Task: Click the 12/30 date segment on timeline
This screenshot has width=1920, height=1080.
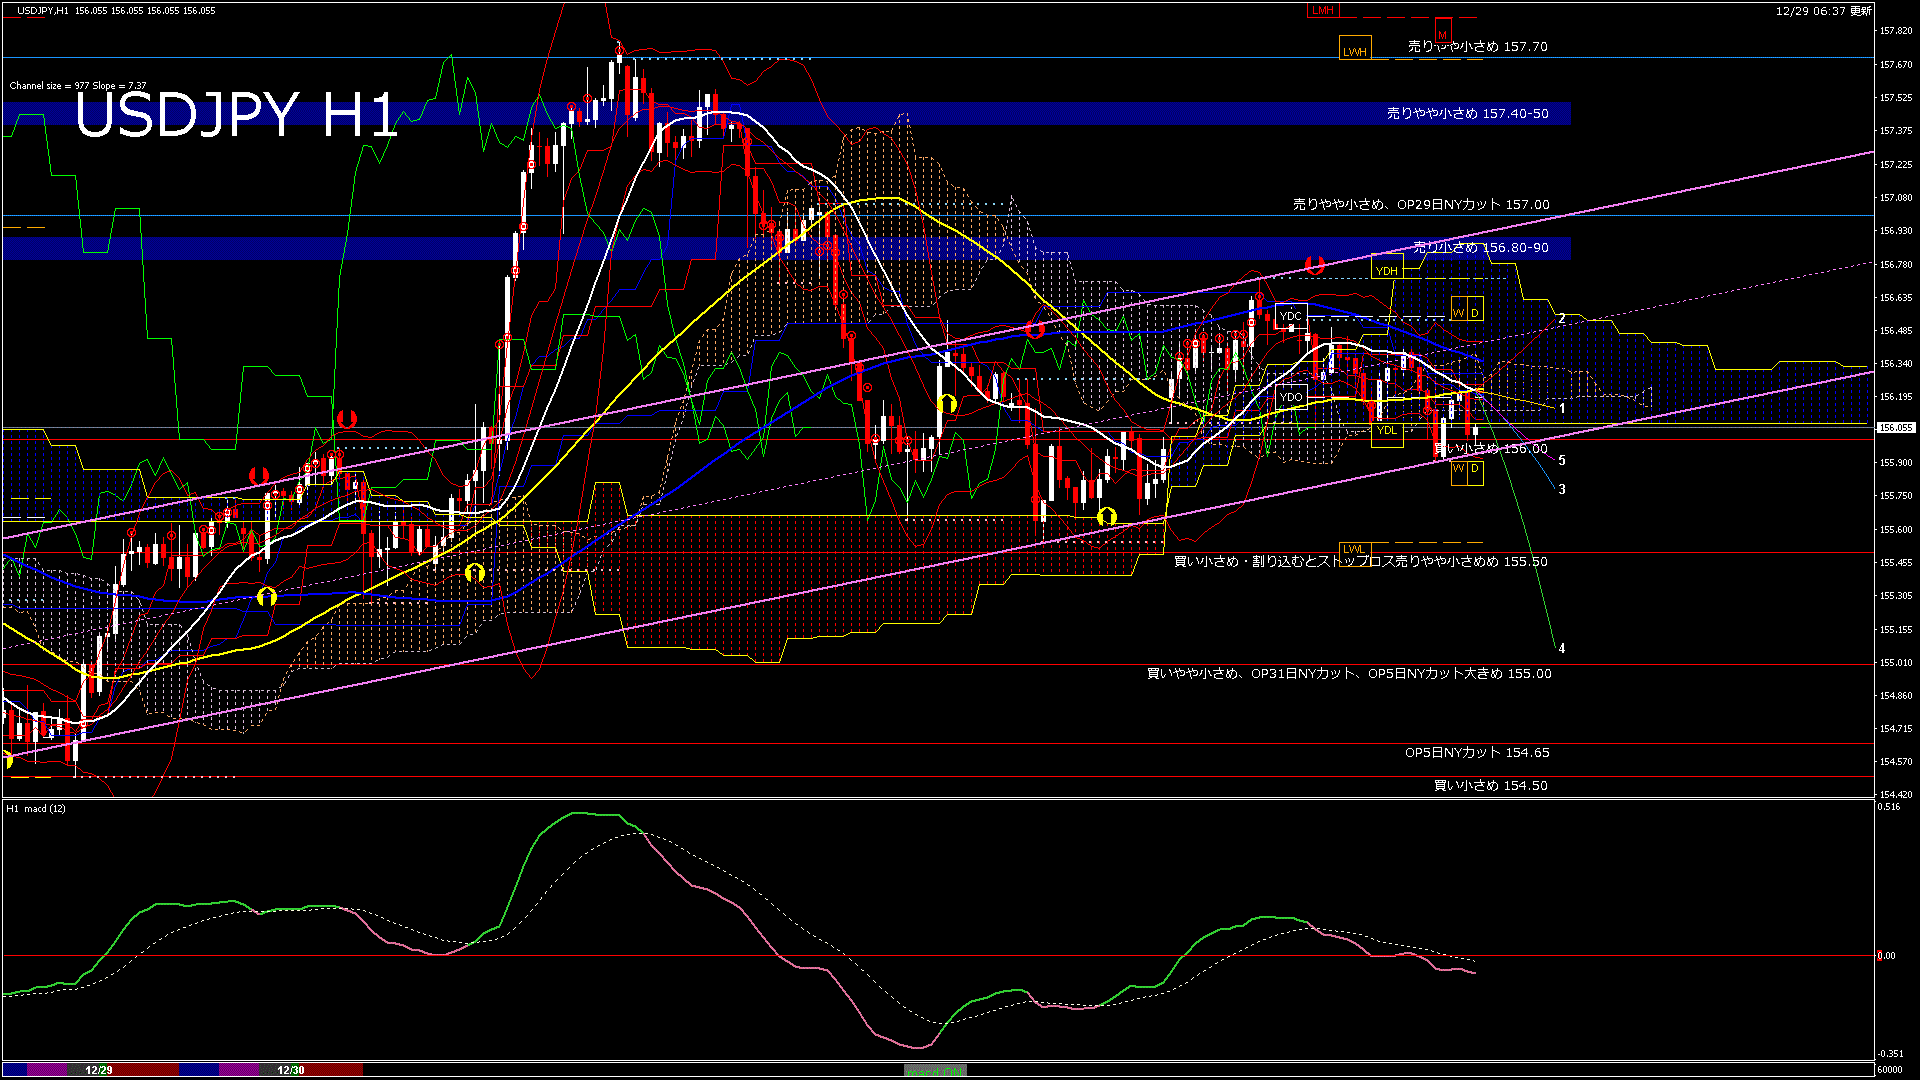Action: coord(290,1070)
